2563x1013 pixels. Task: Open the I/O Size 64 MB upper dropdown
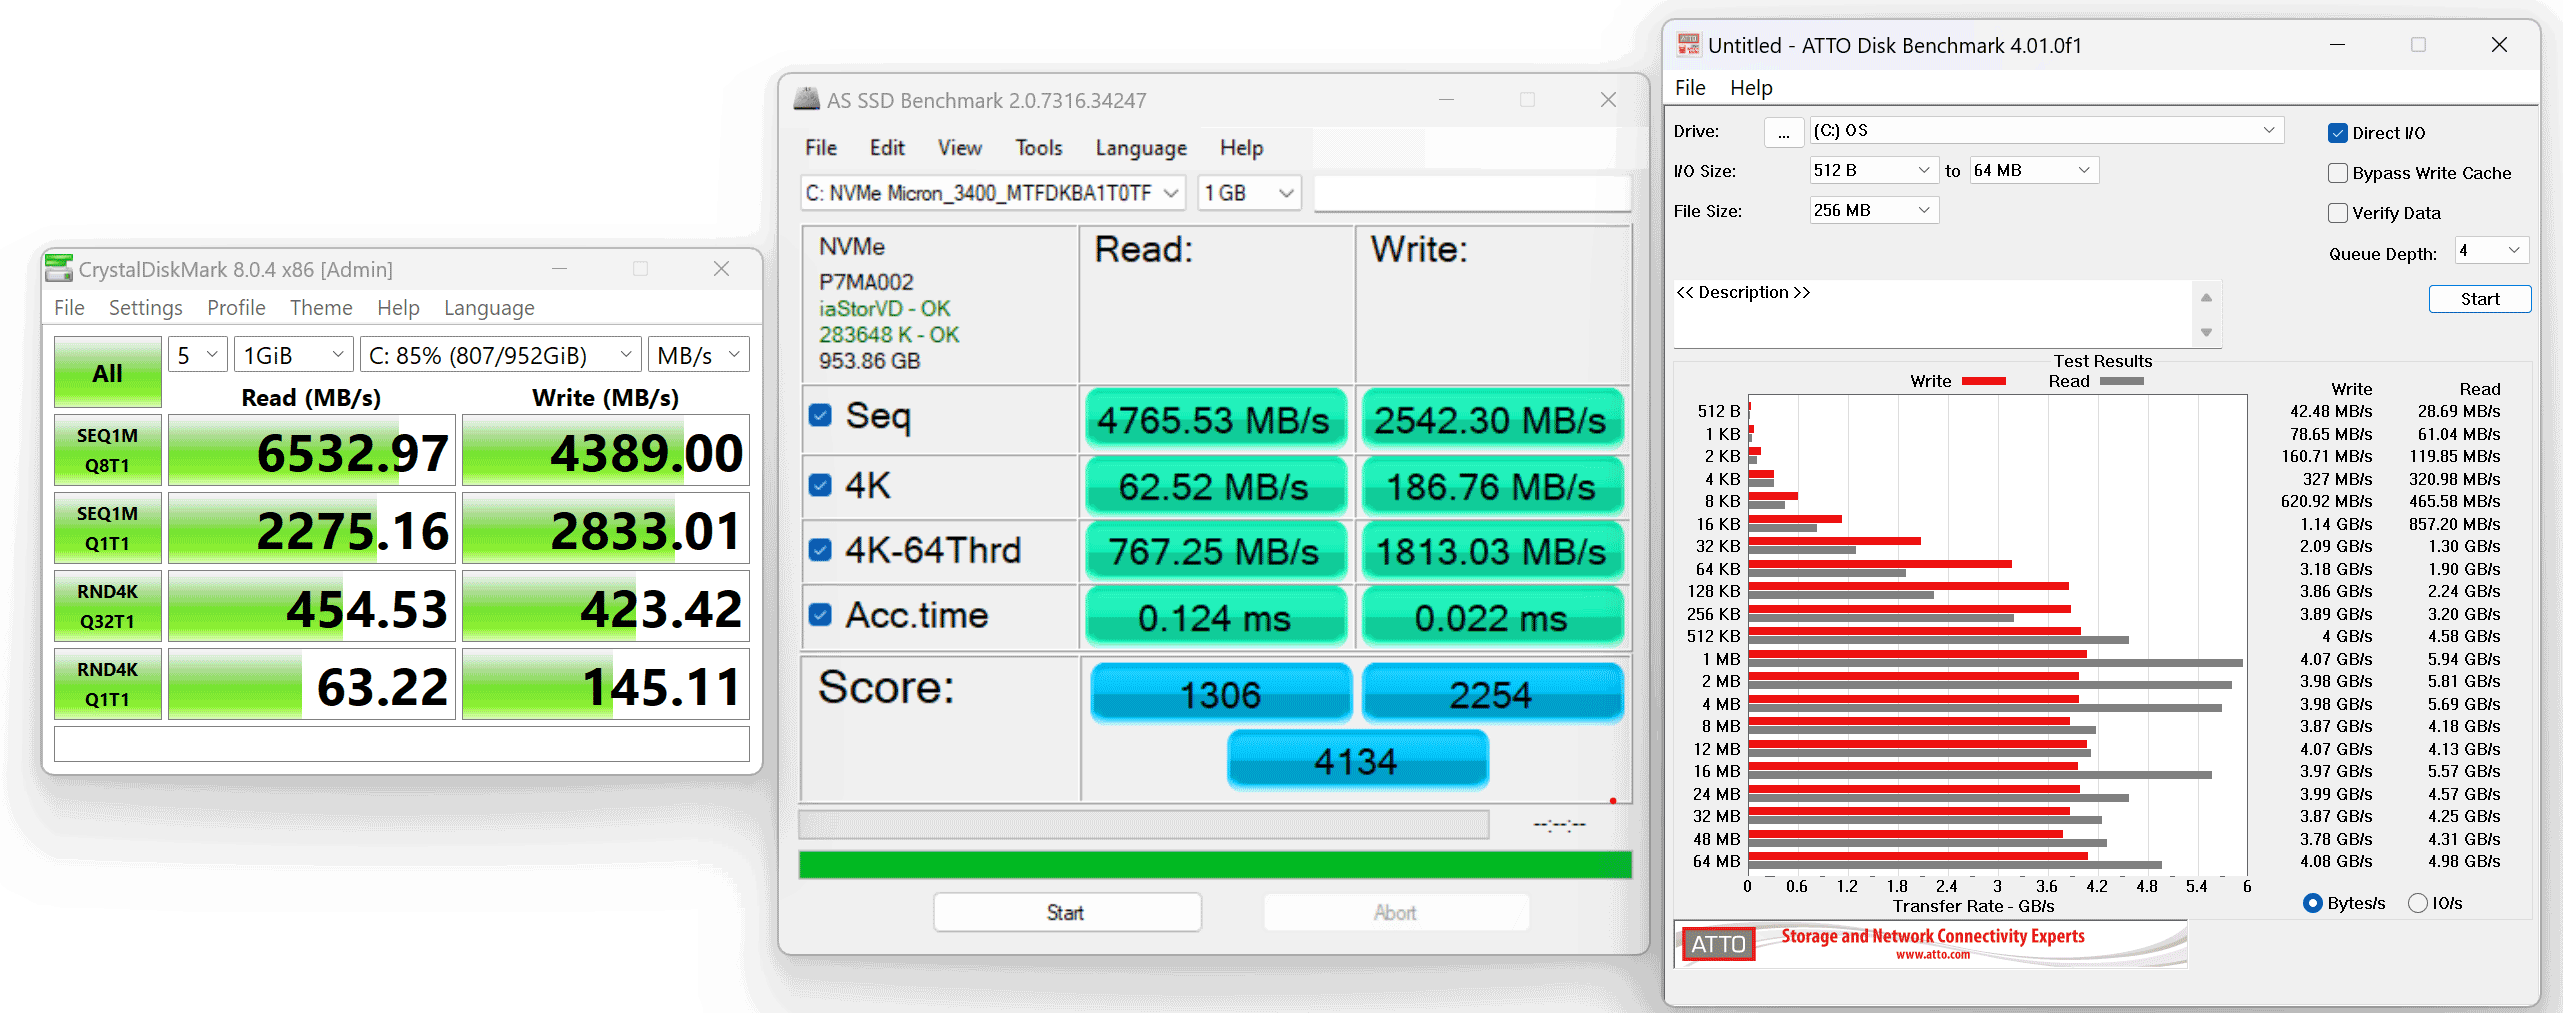point(2033,170)
